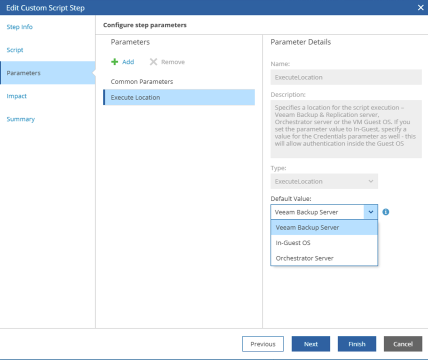Open the Summary step
This screenshot has height=360, width=428.
click(21, 119)
